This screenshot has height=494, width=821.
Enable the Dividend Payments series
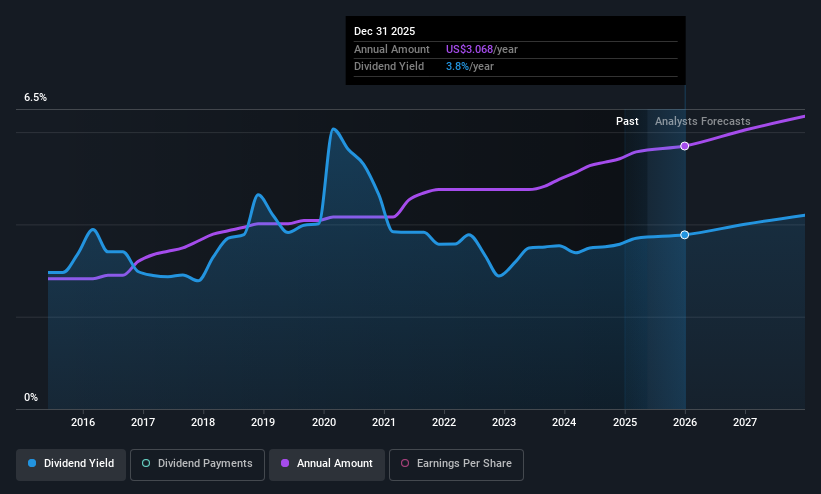click(x=197, y=464)
